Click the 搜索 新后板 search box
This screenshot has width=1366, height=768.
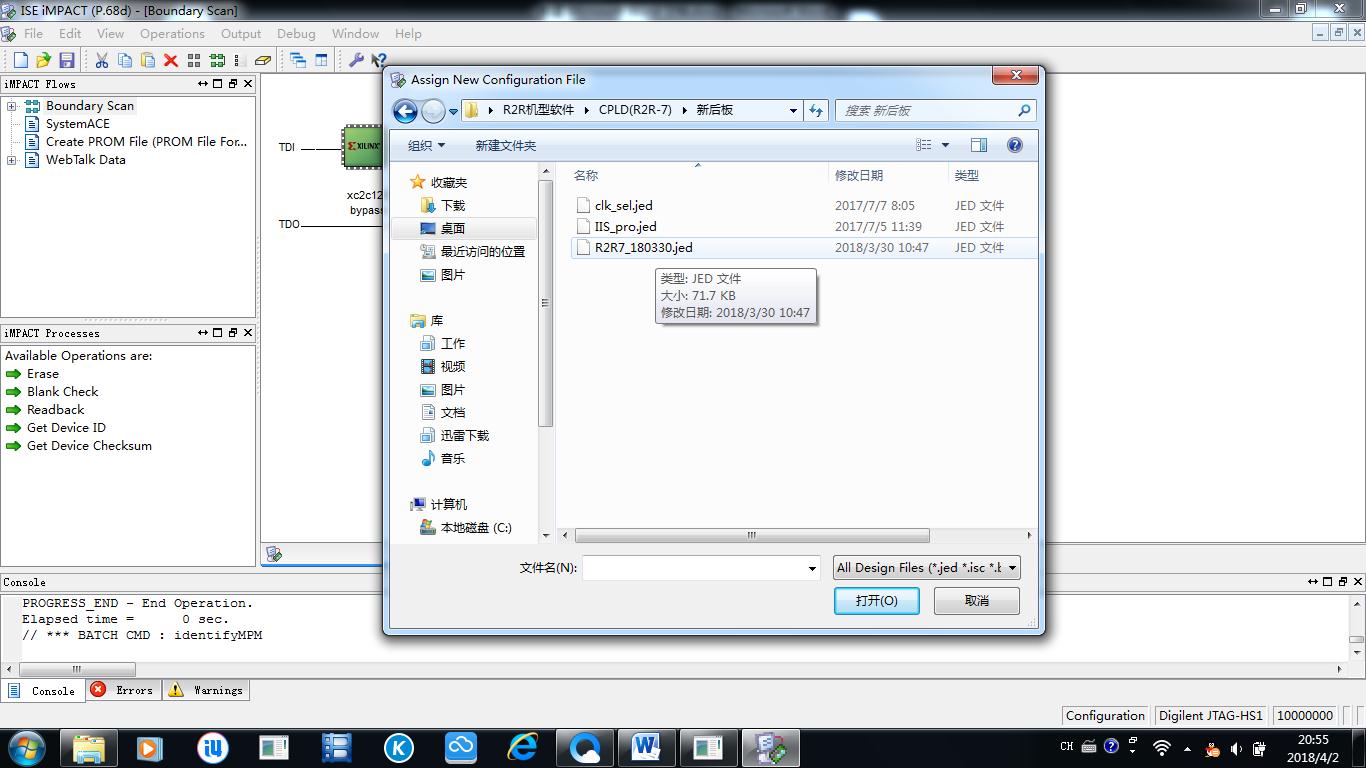[936, 110]
